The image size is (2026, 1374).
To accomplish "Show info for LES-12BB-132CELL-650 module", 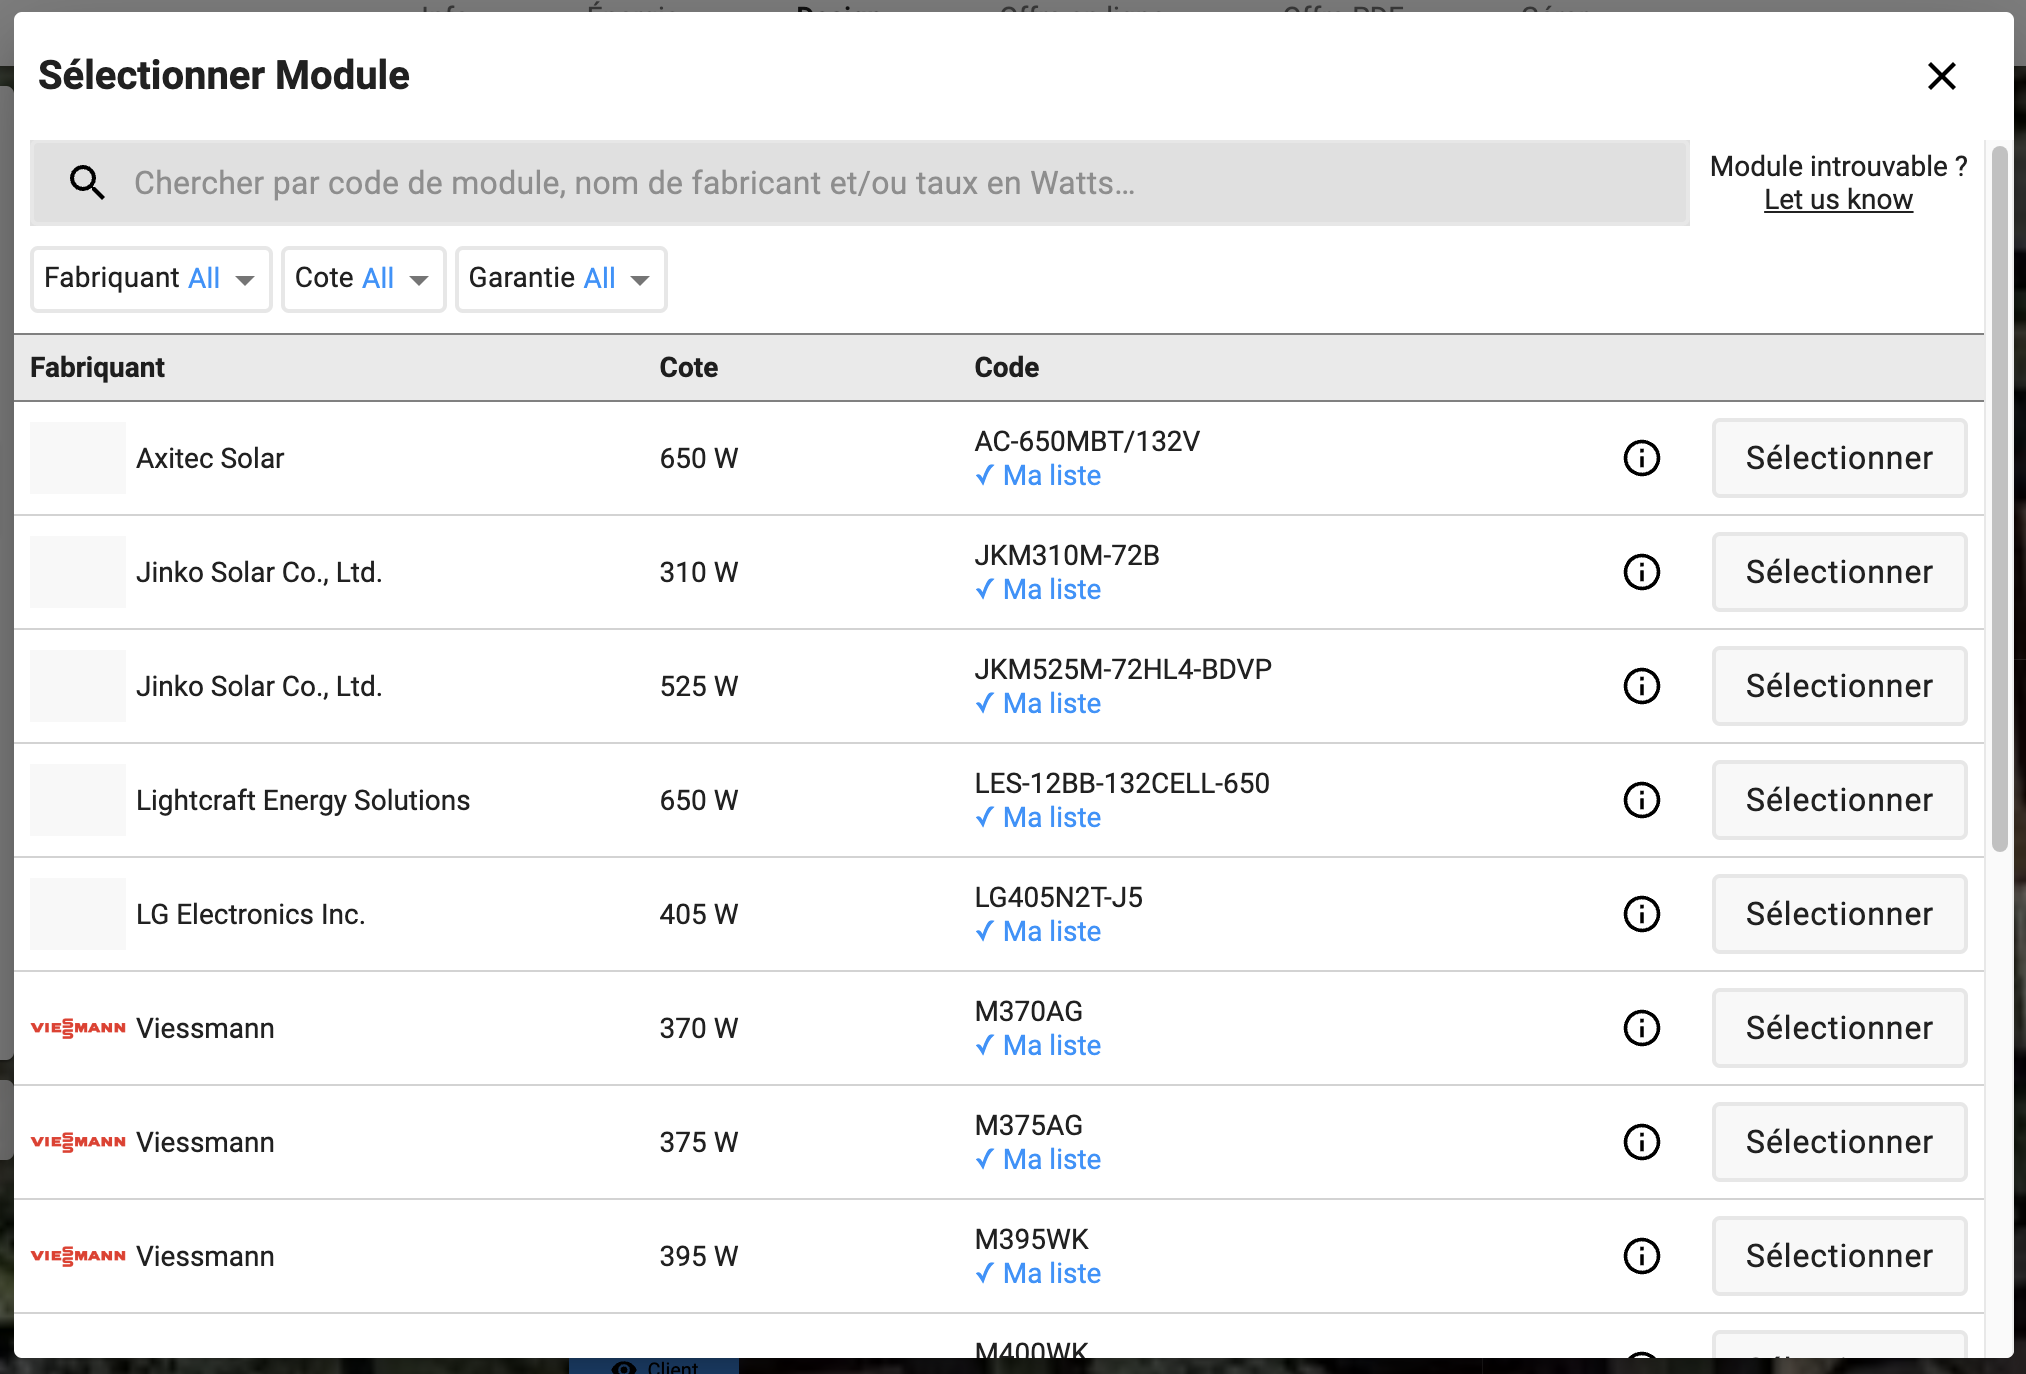I will [x=1641, y=800].
